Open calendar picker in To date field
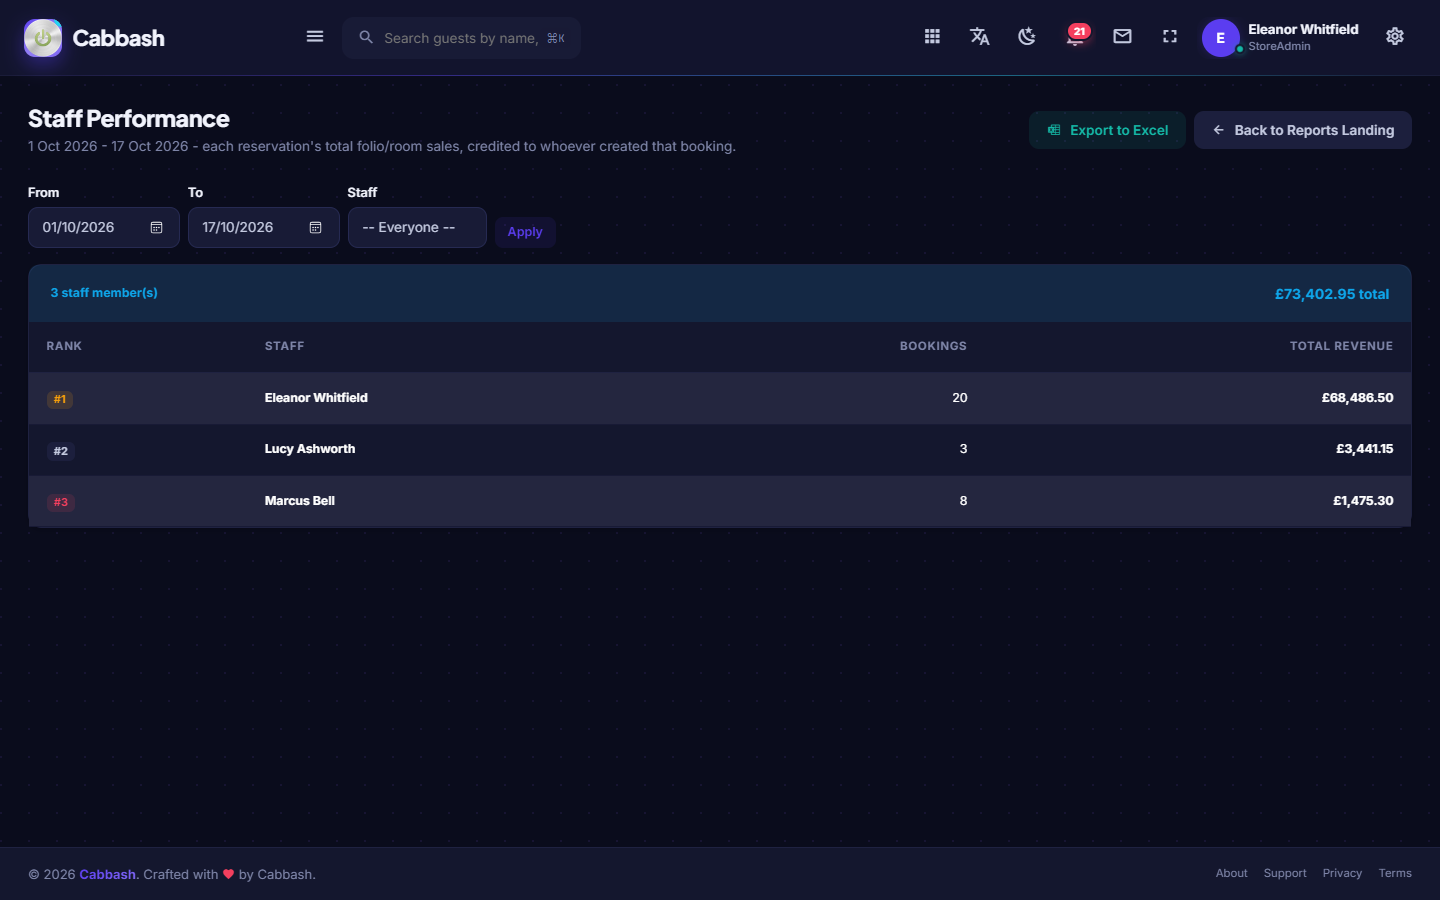 coord(316,228)
